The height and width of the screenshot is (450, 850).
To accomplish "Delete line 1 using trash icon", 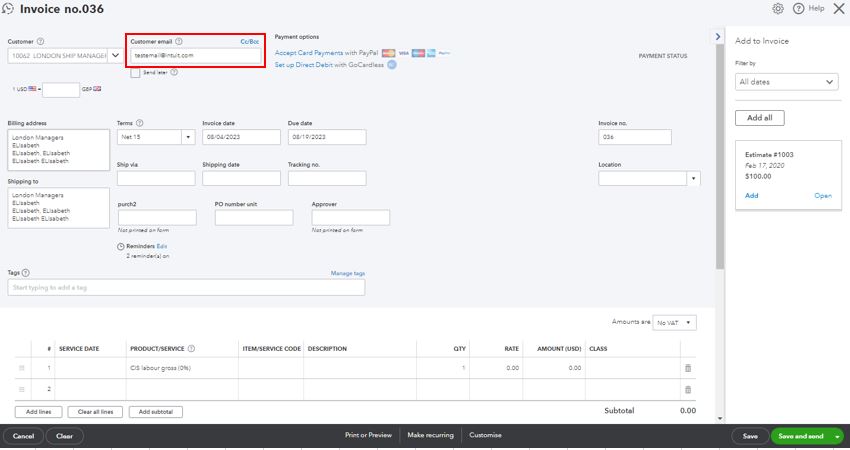I will [687, 368].
